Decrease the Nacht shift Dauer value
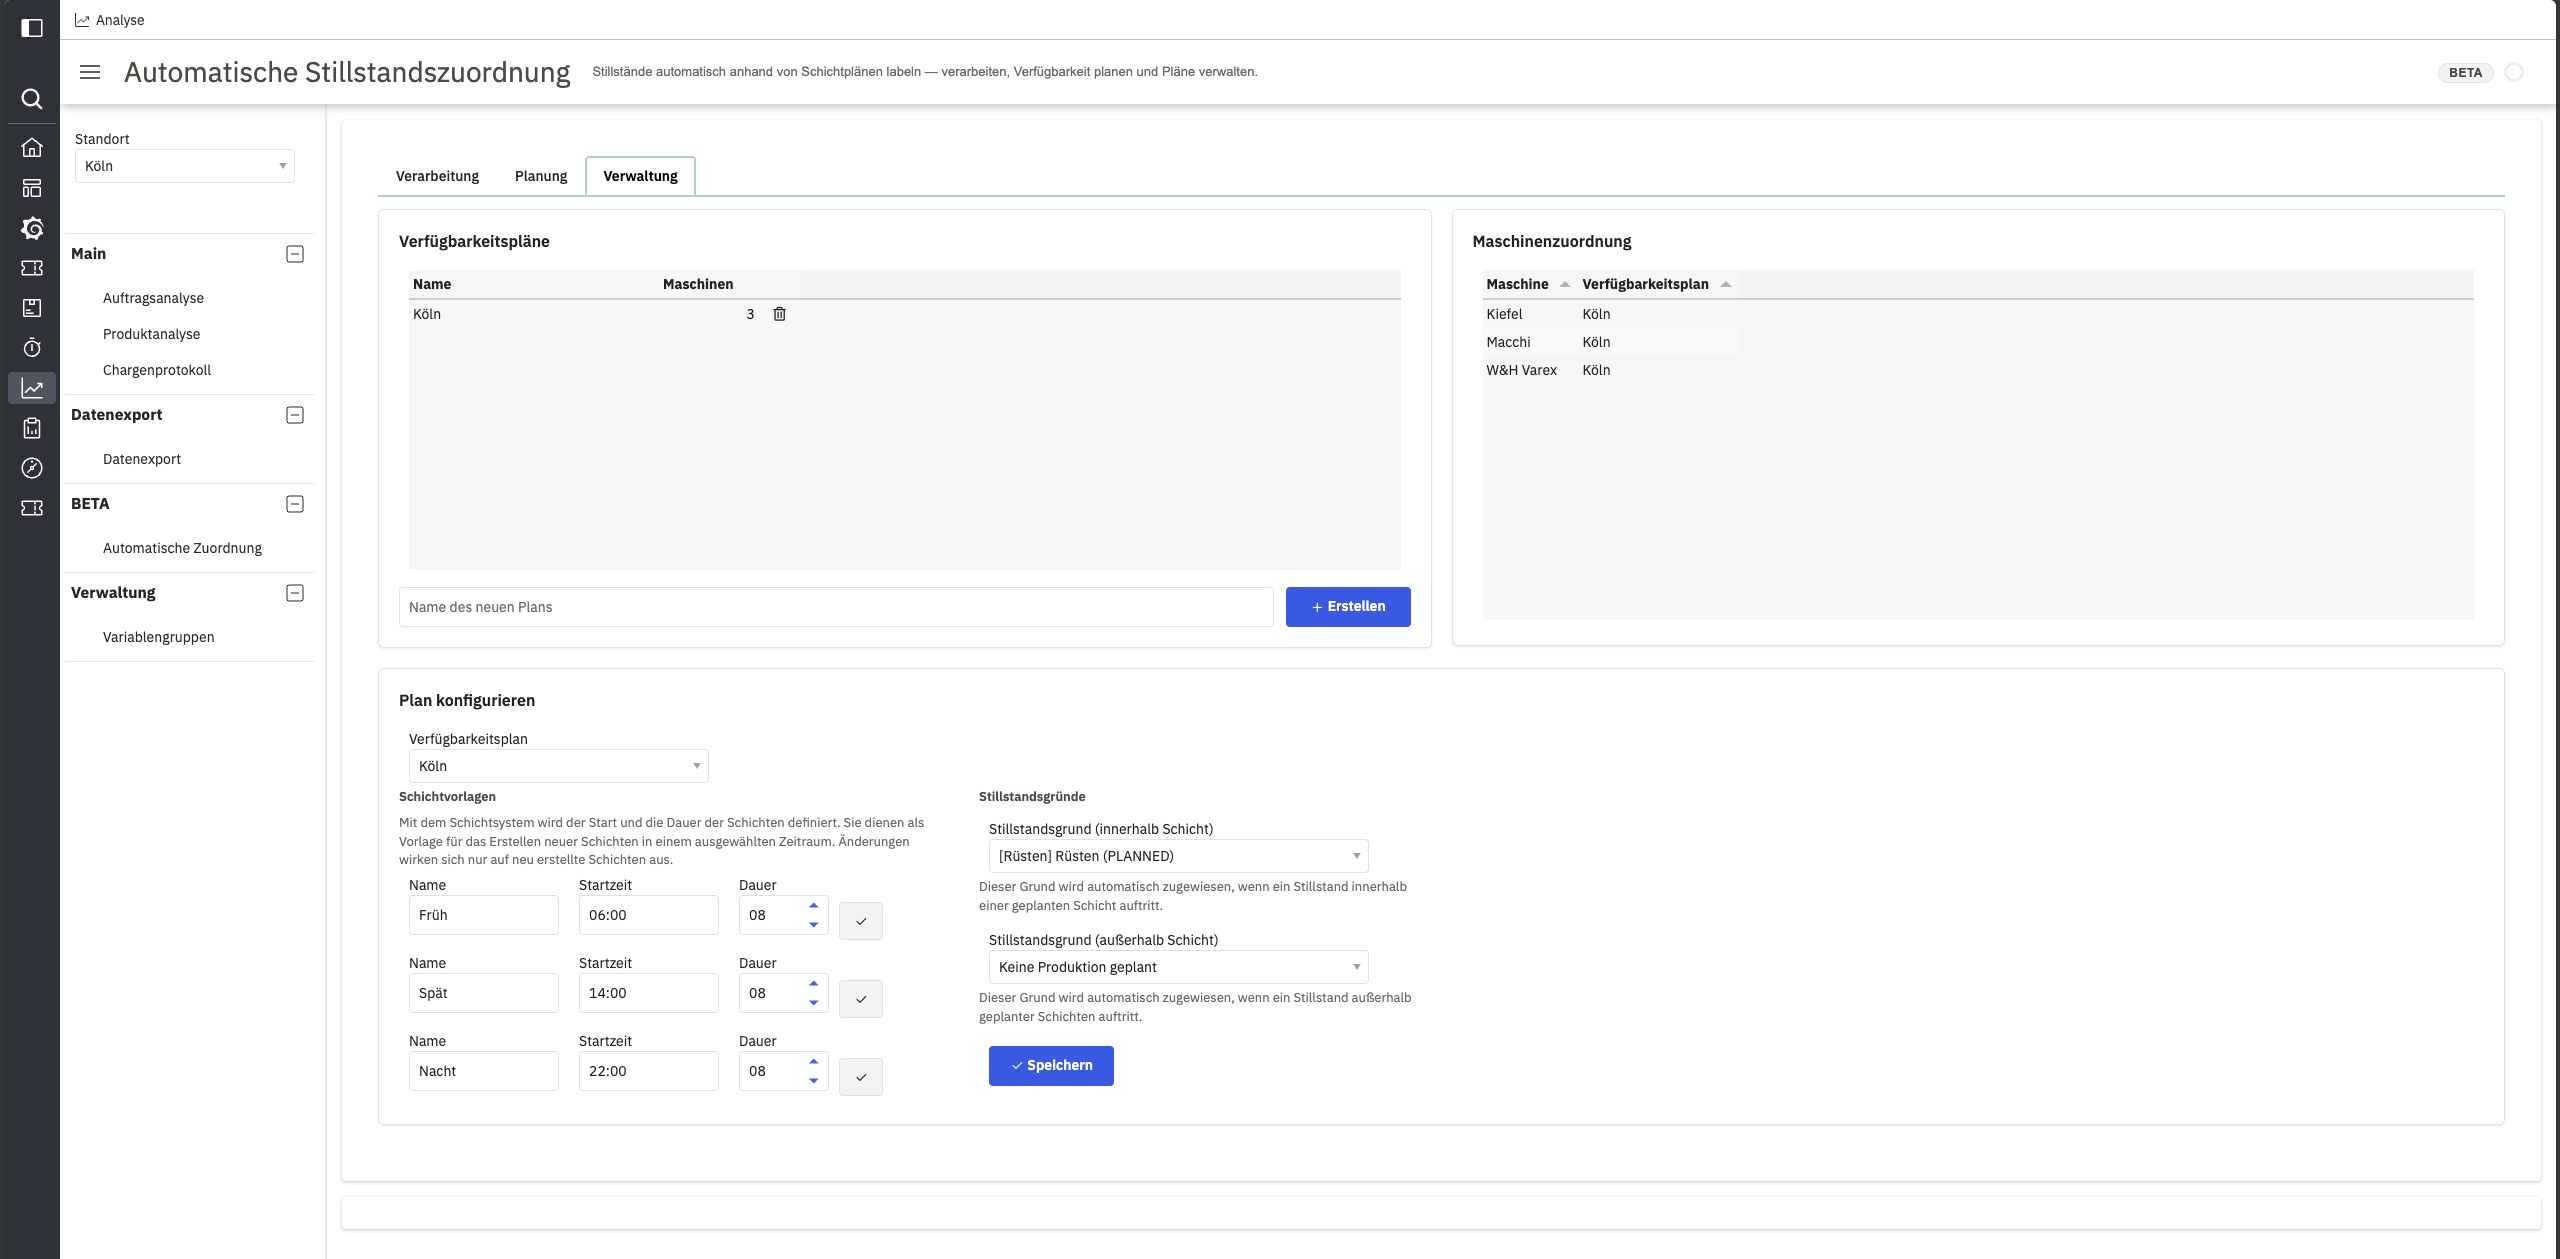Viewport: 2560px width, 1259px height. 814,1081
